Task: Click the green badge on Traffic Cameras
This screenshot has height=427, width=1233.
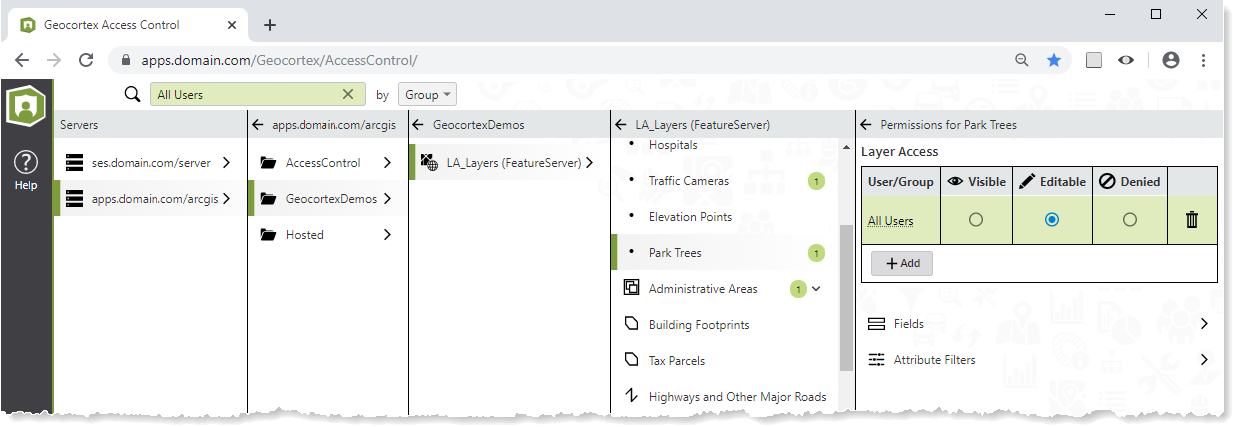Action: pos(816,181)
